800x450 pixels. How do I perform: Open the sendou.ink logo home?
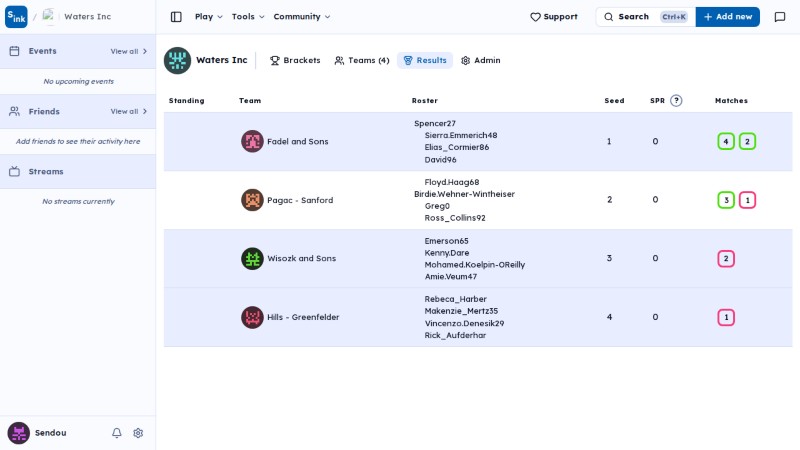tap(16, 17)
